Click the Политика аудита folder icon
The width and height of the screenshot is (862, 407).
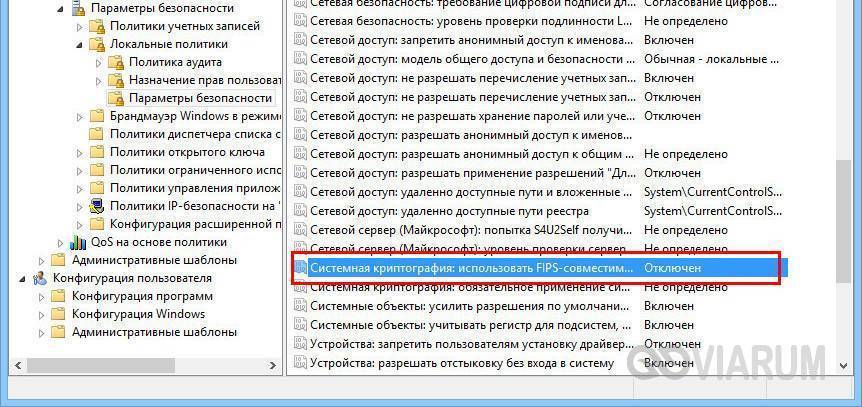tap(116, 62)
